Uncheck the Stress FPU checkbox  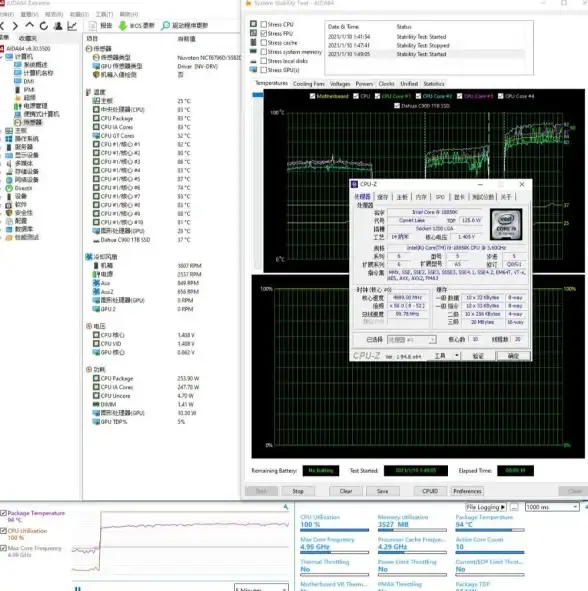264,34
